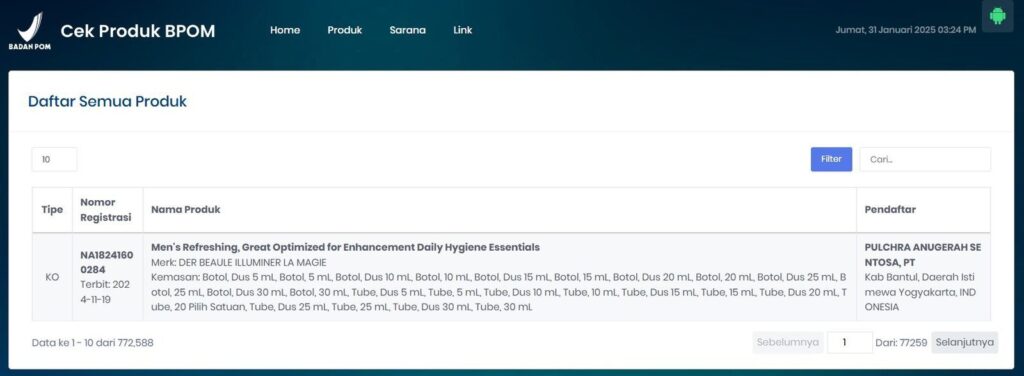
Task: Go to the Home menu
Action: click(285, 30)
